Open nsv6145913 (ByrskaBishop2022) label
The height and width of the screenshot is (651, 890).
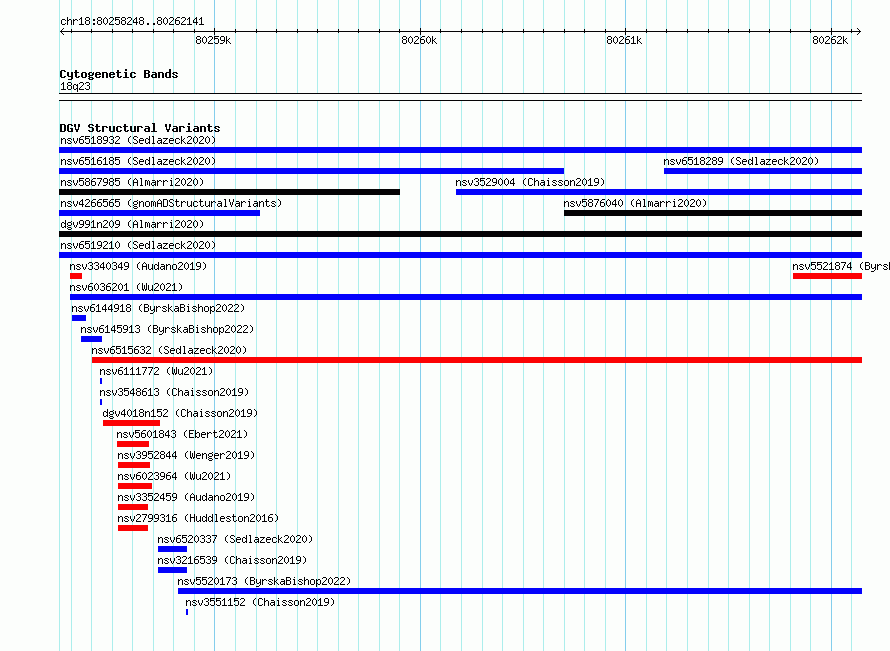pos(167,329)
